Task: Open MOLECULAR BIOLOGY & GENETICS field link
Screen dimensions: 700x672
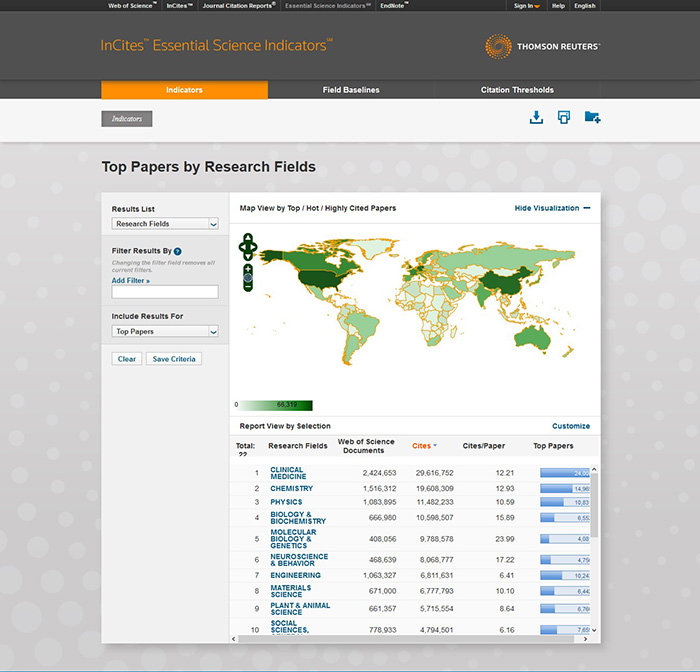Action: [x=293, y=539]
